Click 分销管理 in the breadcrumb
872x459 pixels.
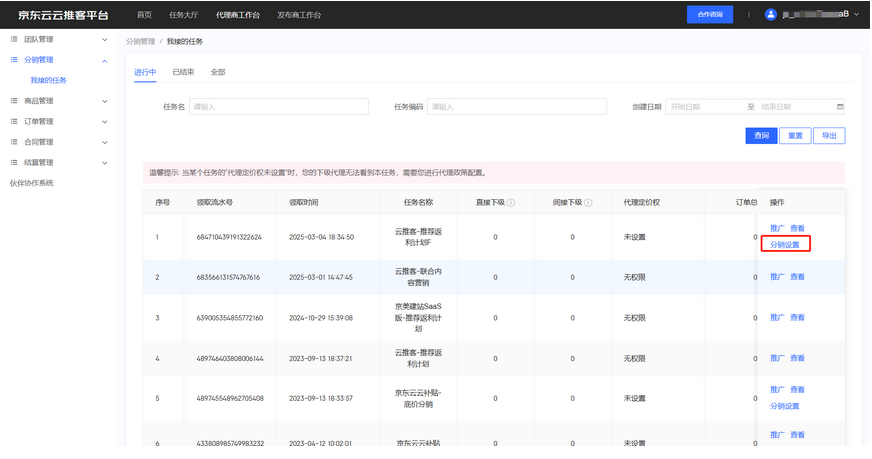coord(140,41)
